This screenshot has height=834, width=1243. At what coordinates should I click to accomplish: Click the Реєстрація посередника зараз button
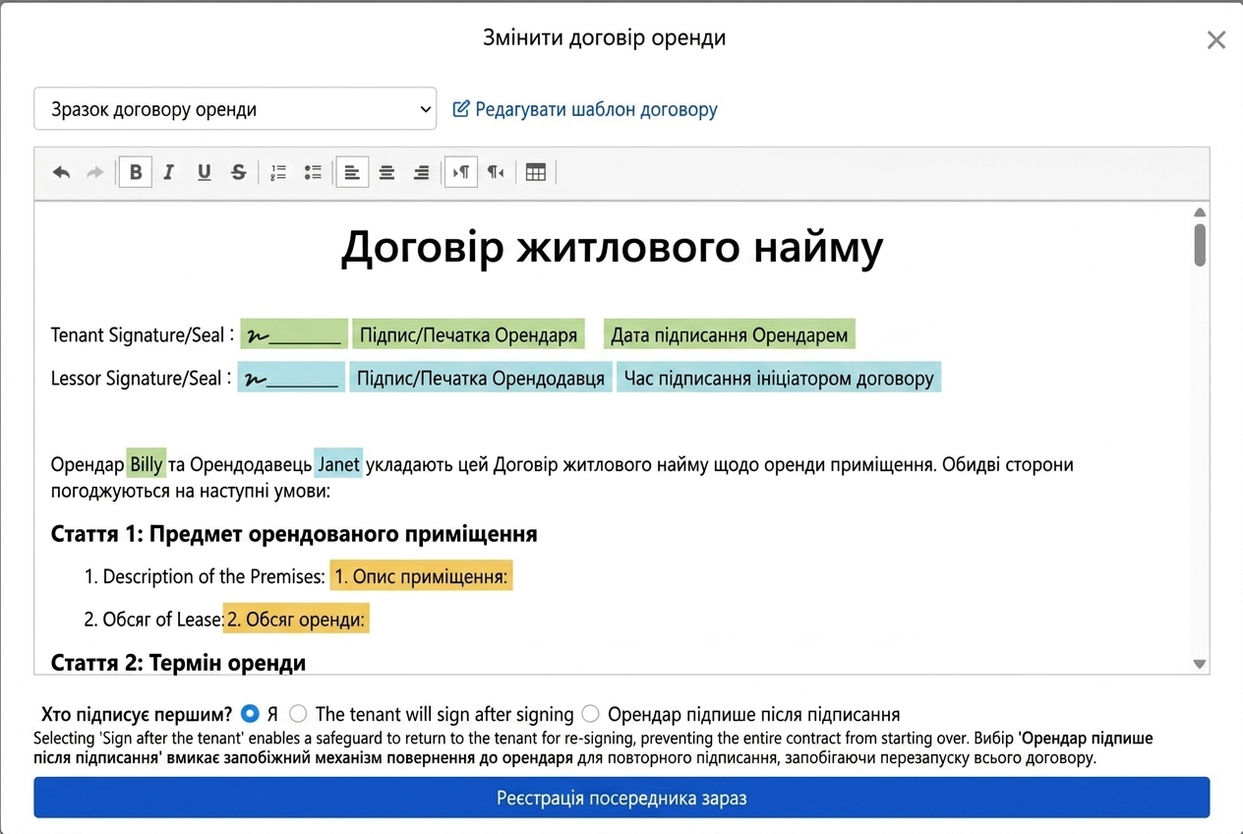point(622,798)
